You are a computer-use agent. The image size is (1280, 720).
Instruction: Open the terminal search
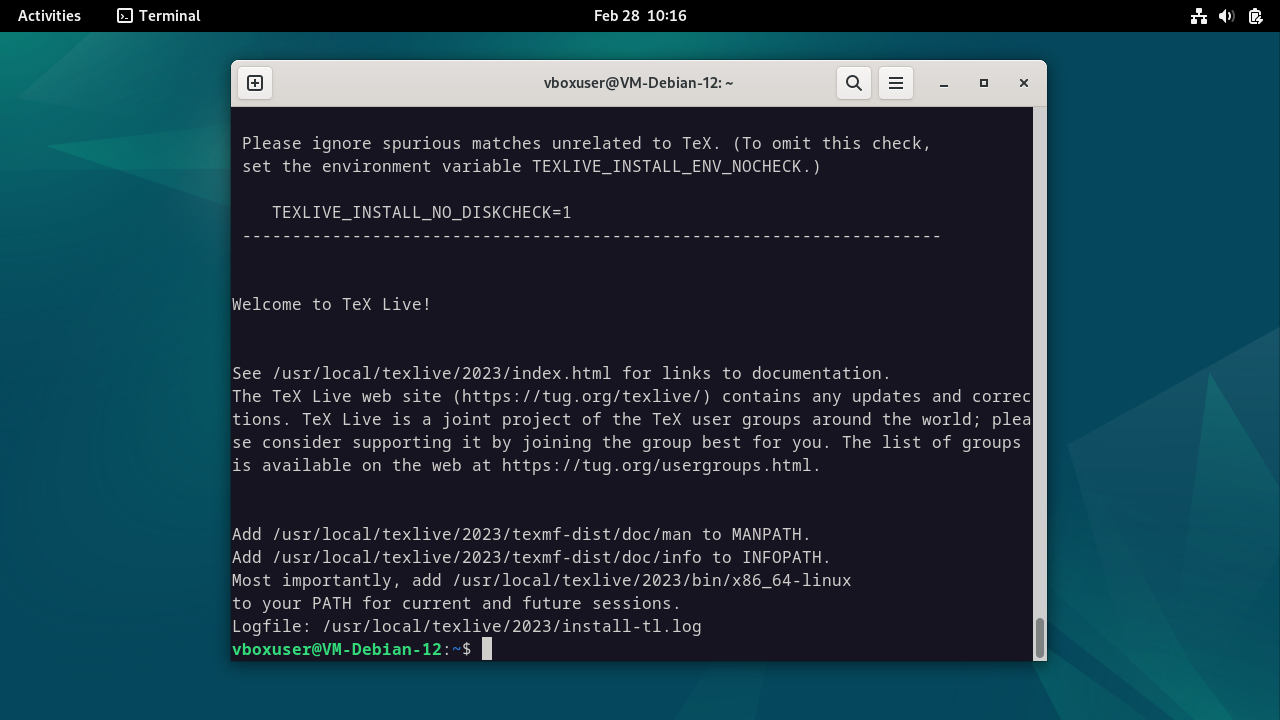click(854, 83)
